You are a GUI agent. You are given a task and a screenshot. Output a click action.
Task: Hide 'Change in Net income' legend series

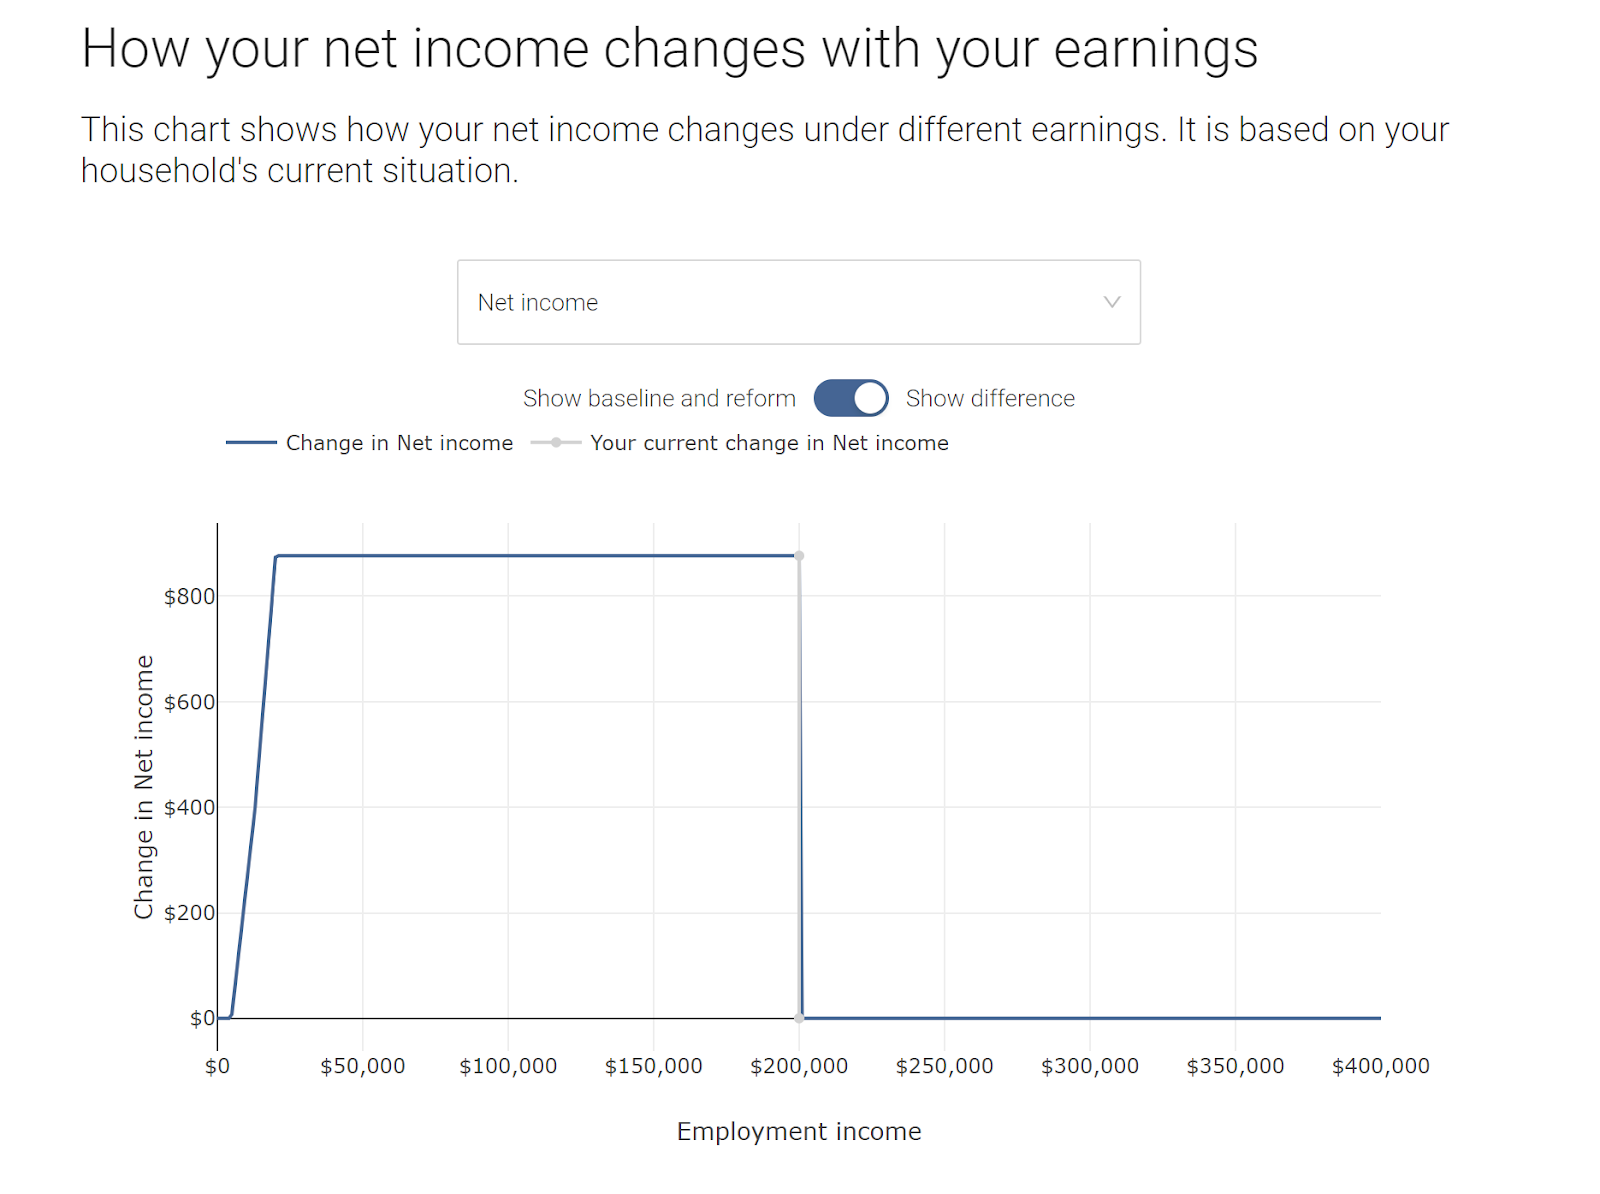399,443
